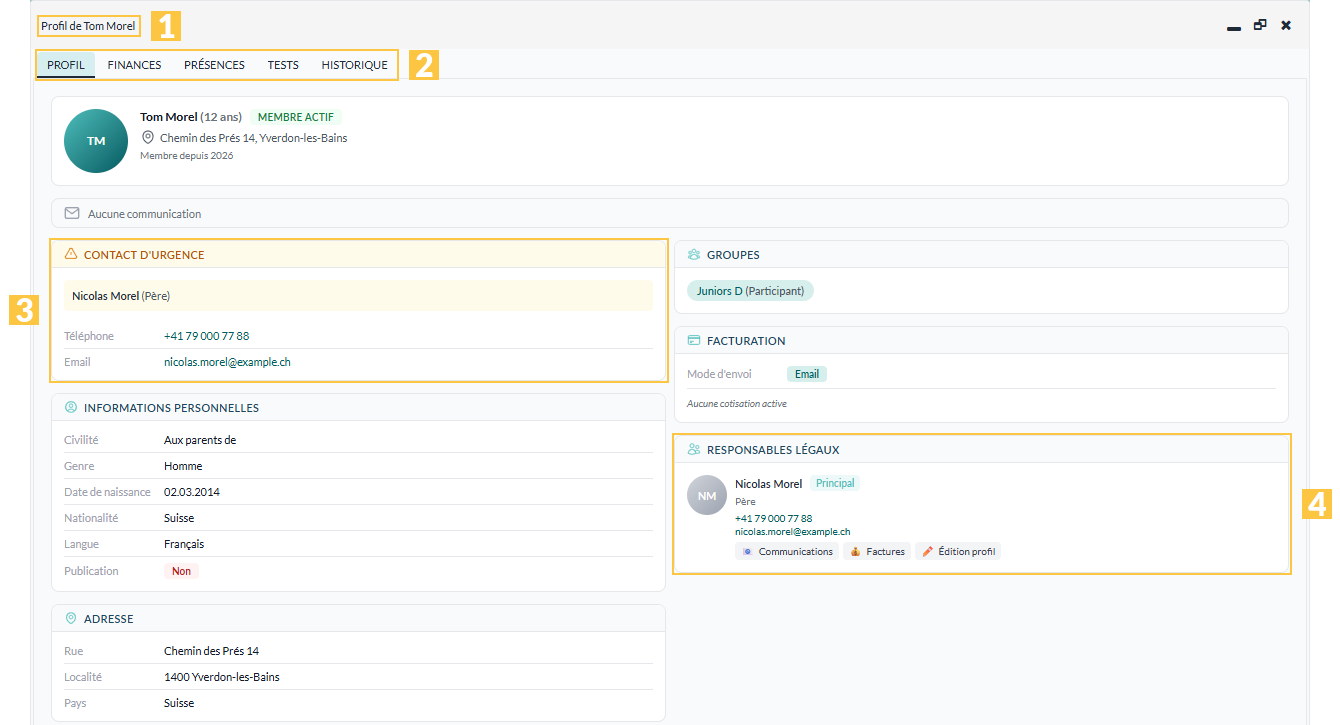Restore the profile window size
The height and width of the screenshot is (725, 1340).
click(x=1260, y=25)
